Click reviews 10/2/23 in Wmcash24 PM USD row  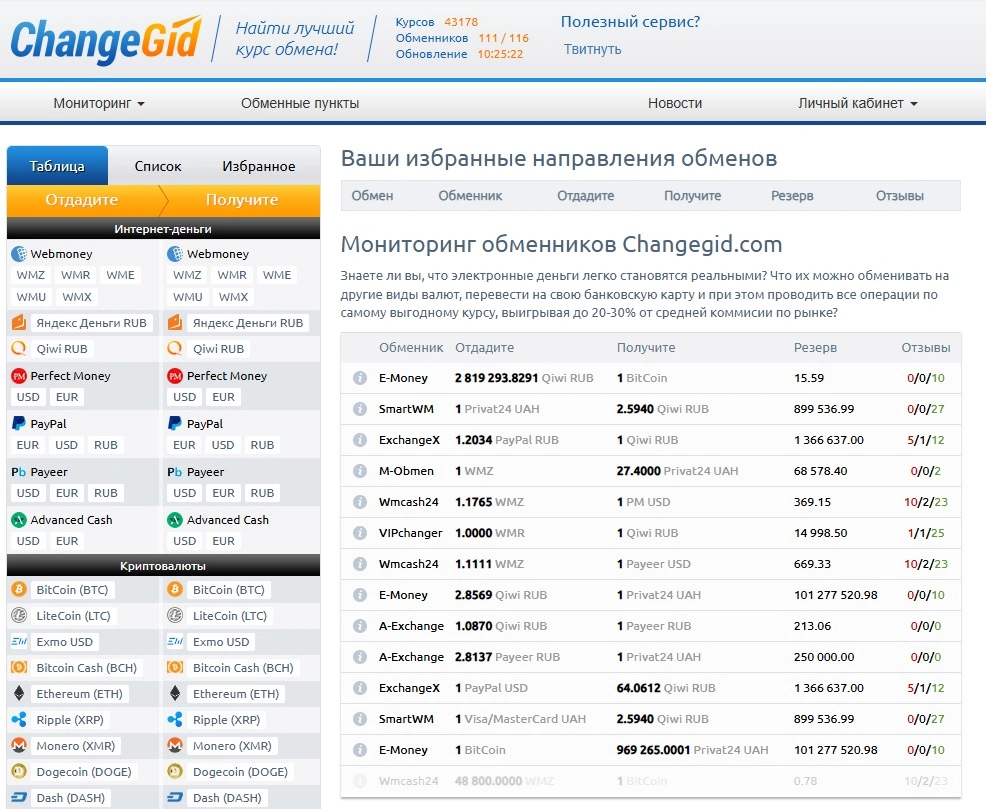tap(926, 502)
